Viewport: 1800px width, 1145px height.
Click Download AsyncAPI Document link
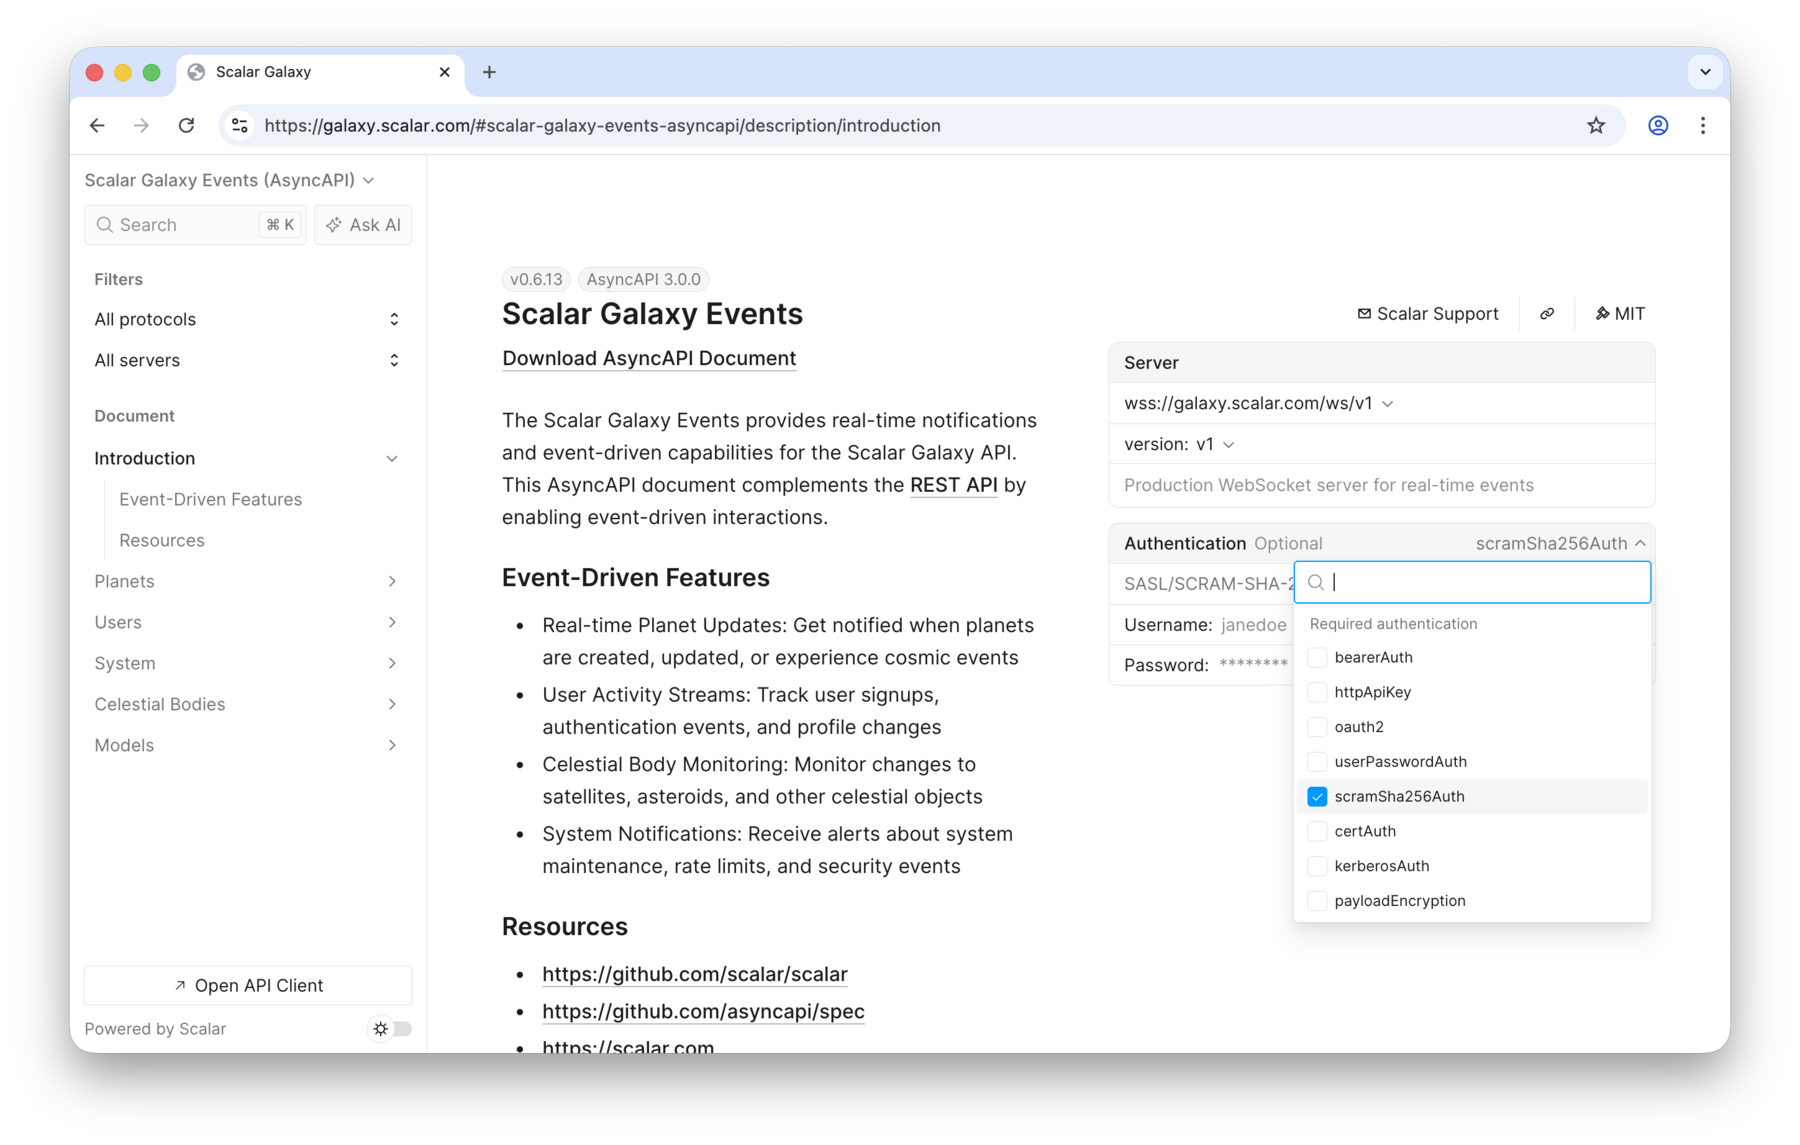(x=649, y=359)
